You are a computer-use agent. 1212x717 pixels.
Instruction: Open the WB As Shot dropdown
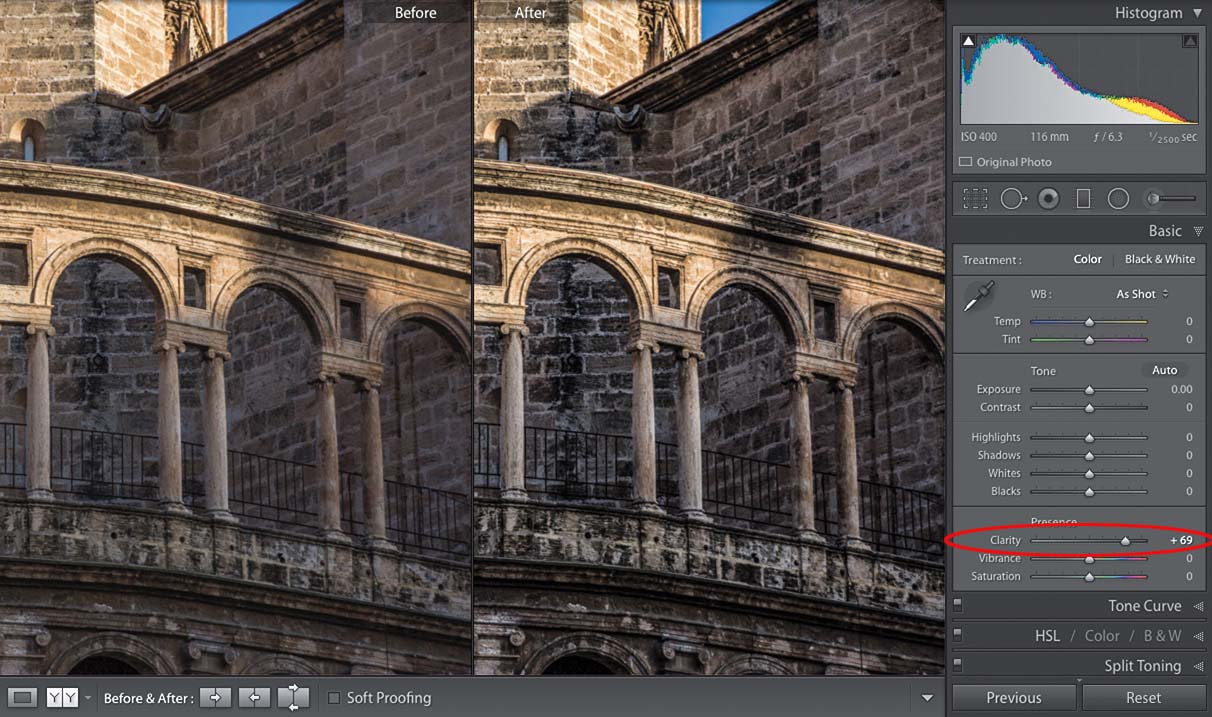pos(1142,294)
